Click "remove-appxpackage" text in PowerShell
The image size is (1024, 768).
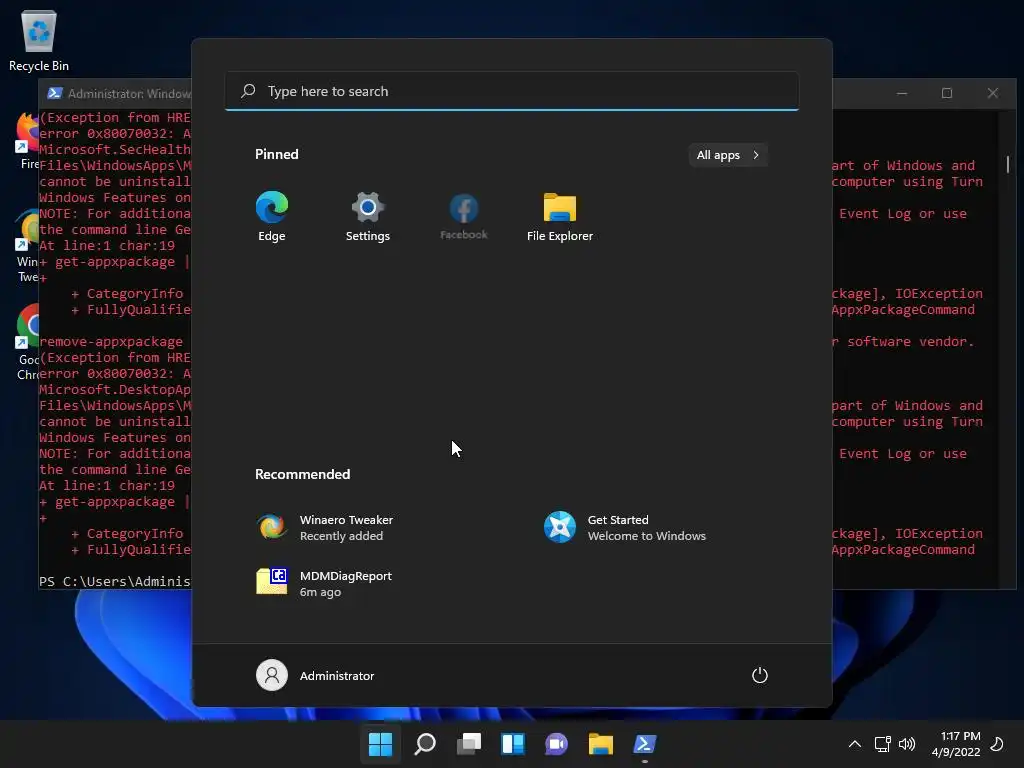click(111, 342)
